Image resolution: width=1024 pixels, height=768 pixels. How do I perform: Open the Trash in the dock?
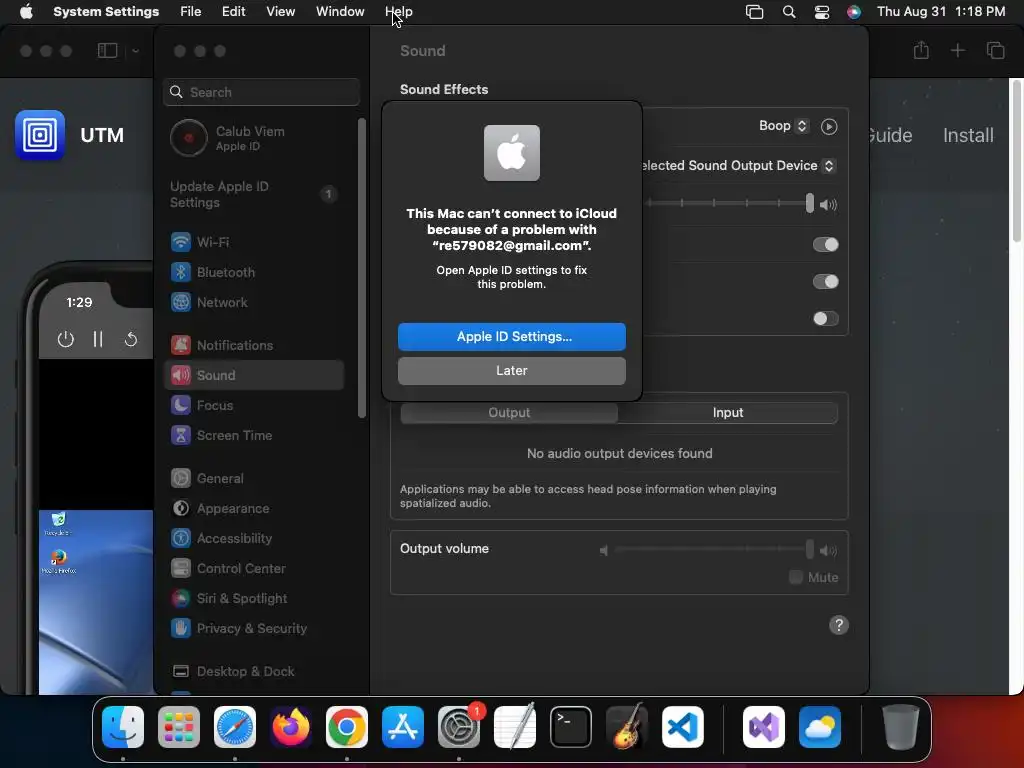901,727
